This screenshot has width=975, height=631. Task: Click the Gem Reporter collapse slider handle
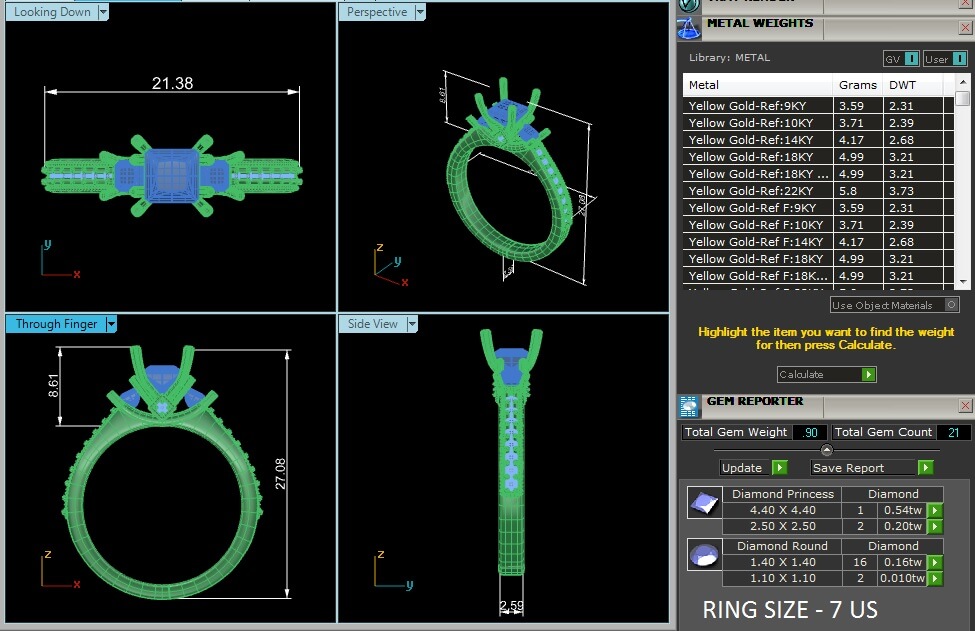tap(826, 449)
